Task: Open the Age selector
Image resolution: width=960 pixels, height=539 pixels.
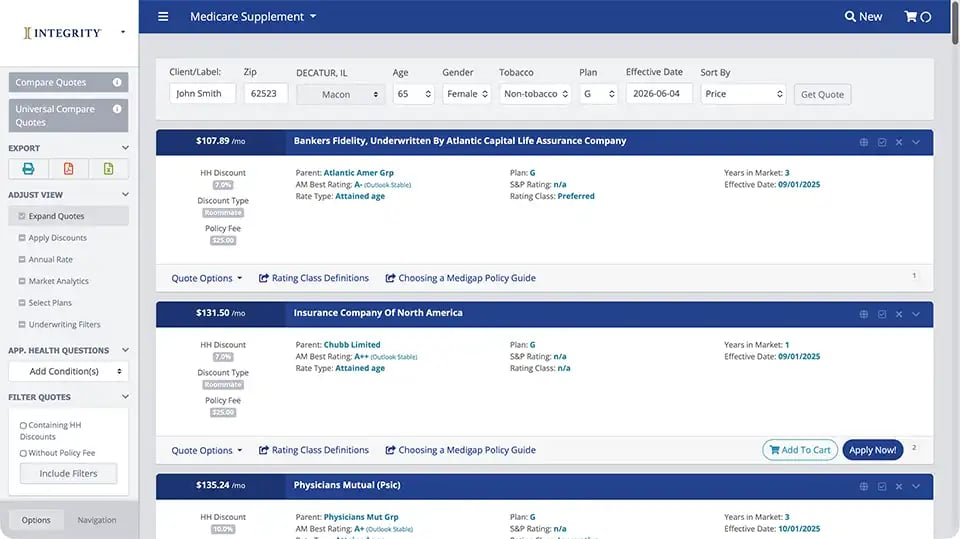Action: click(413, 94)
